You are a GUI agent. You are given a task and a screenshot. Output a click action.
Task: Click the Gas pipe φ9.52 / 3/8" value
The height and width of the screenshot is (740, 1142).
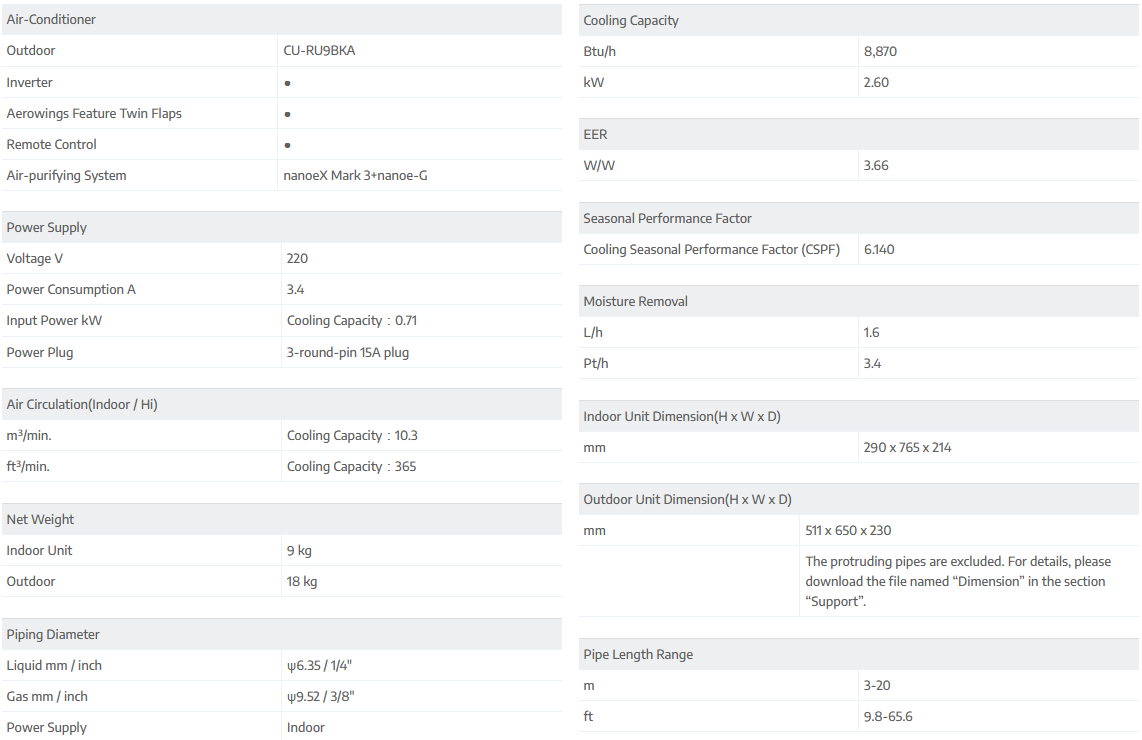(320, 697)
